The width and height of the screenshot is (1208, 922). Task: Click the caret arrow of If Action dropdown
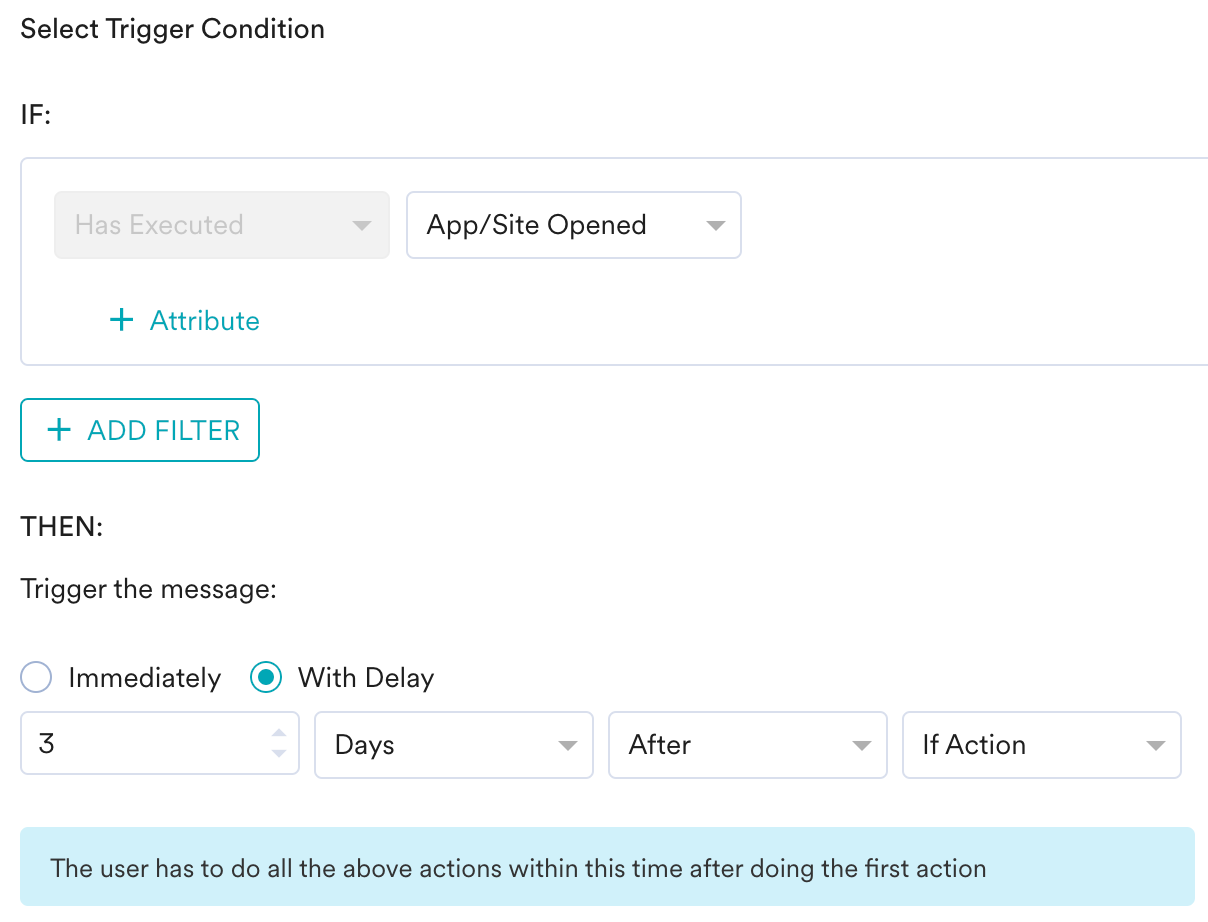tap(1156, 746)
